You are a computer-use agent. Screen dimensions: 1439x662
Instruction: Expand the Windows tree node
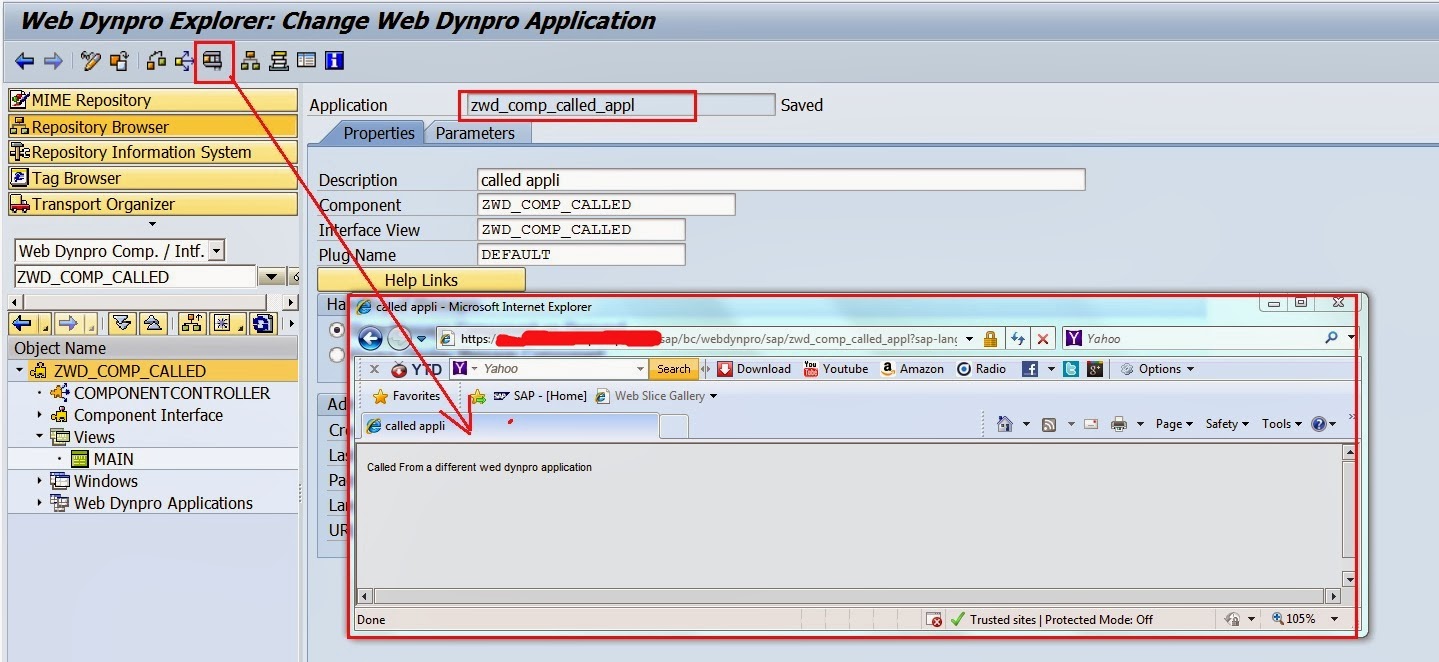[40, 481]
